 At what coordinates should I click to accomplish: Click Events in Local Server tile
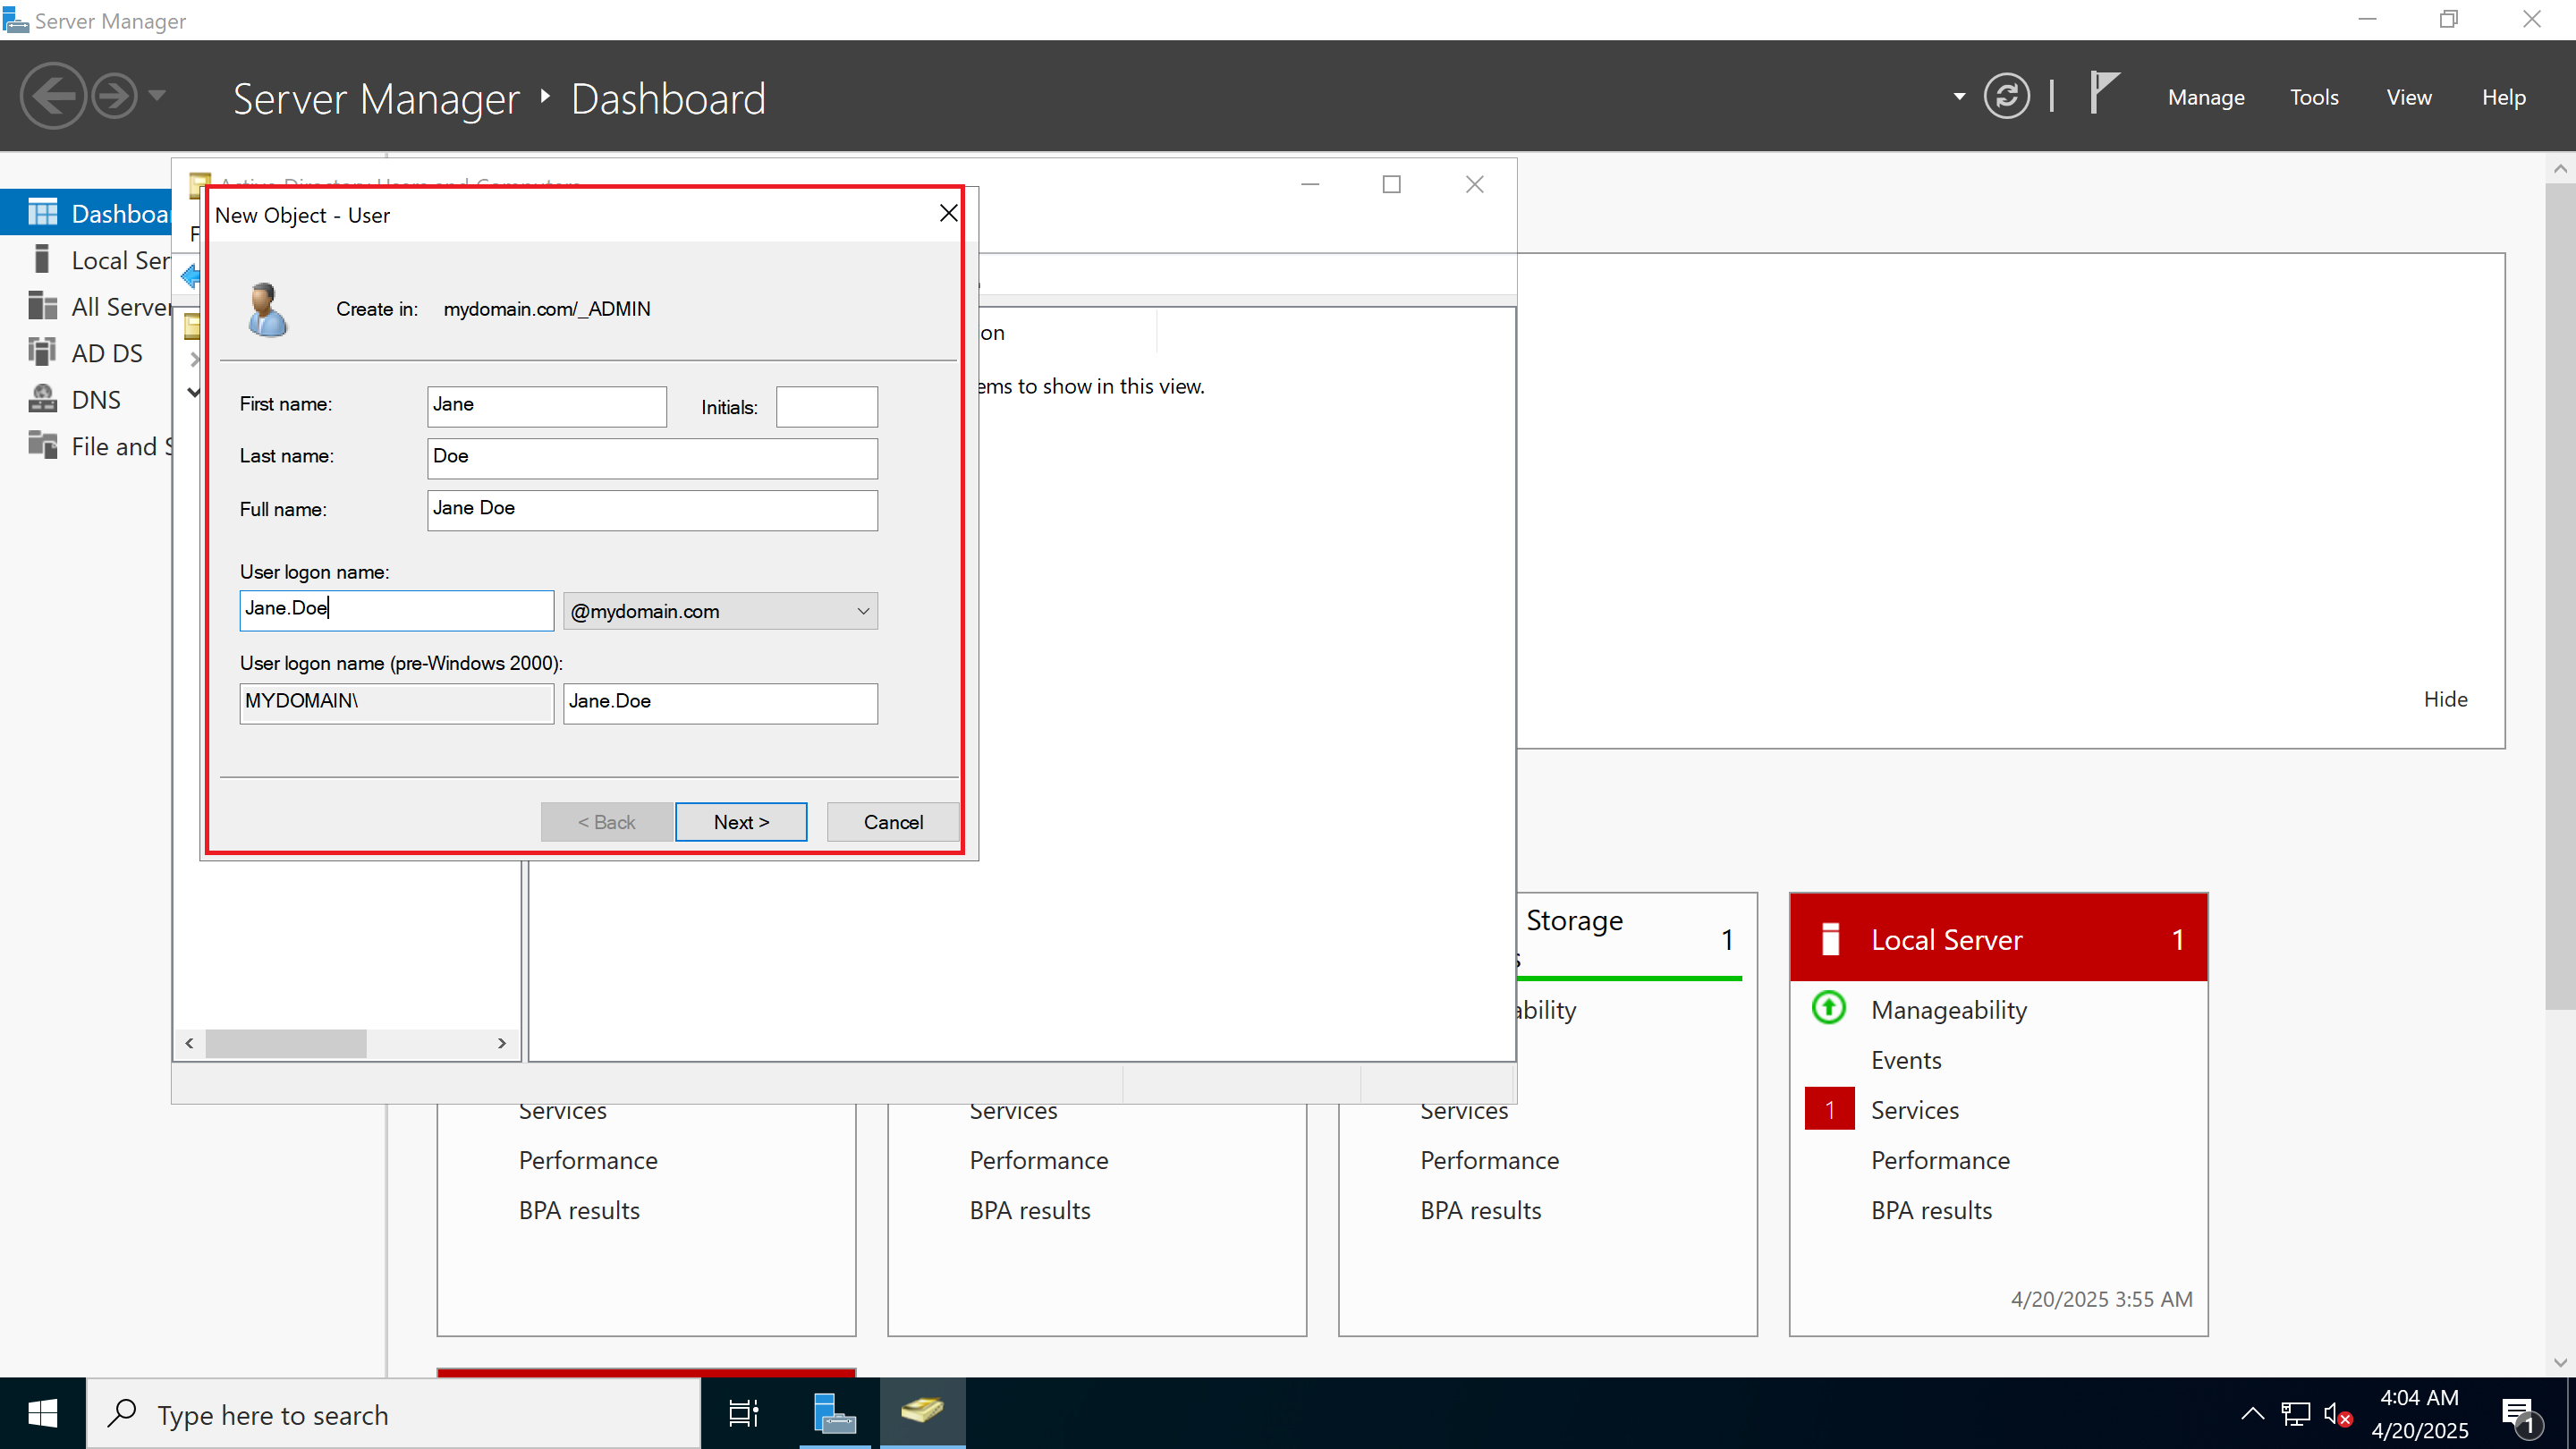coord(1906,1060)
